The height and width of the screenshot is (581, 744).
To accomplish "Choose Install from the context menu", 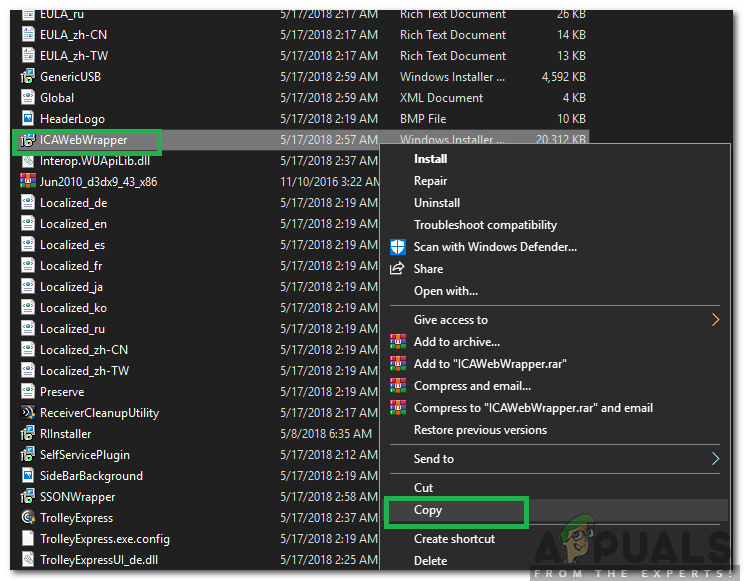I will pos(430,159).
